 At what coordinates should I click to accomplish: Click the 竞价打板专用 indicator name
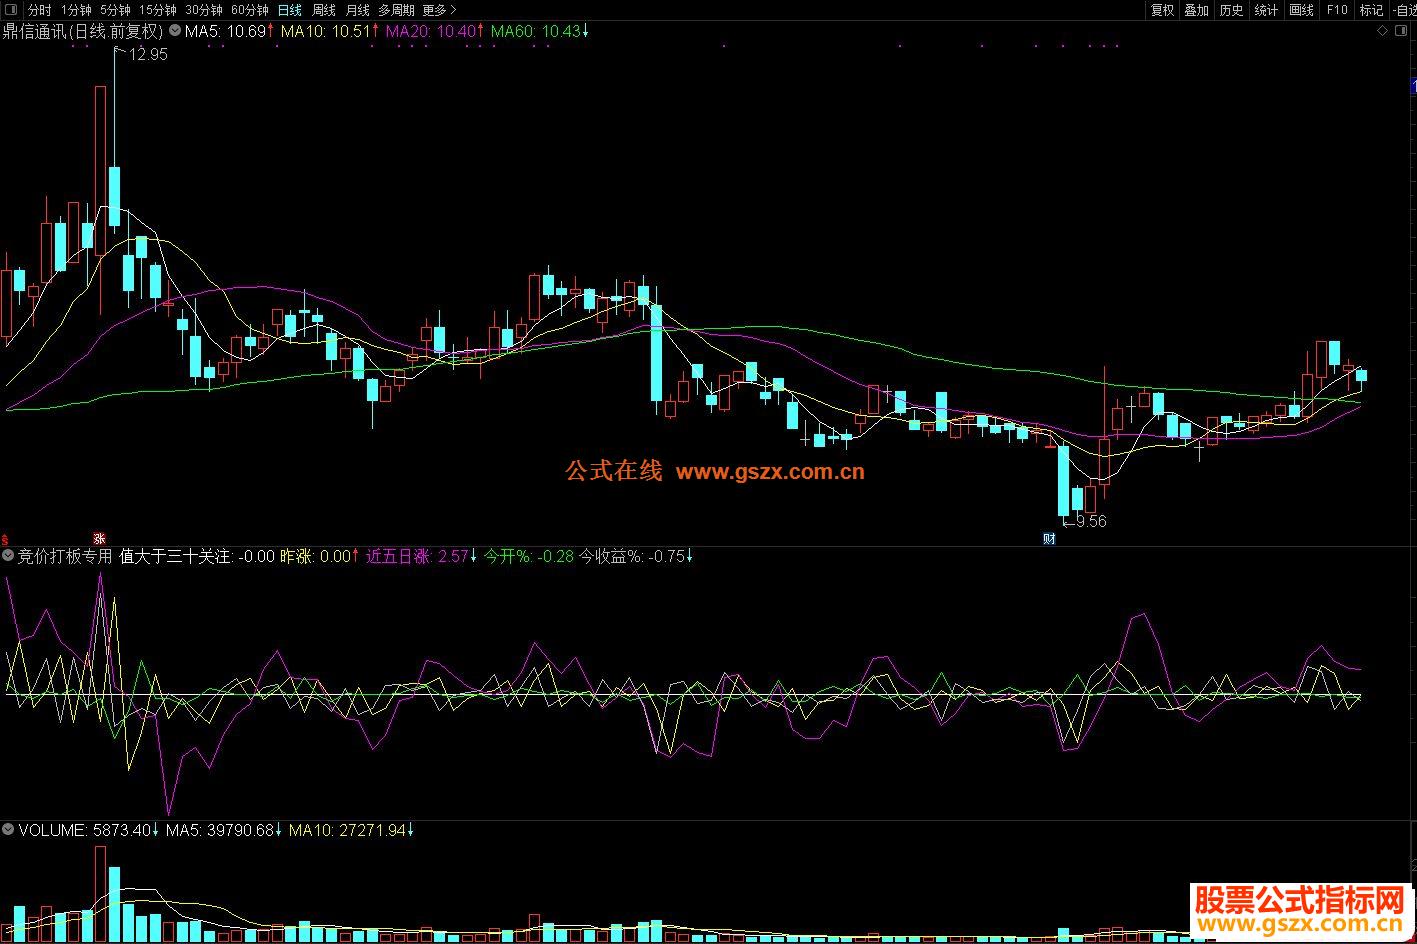pos(65,556)
